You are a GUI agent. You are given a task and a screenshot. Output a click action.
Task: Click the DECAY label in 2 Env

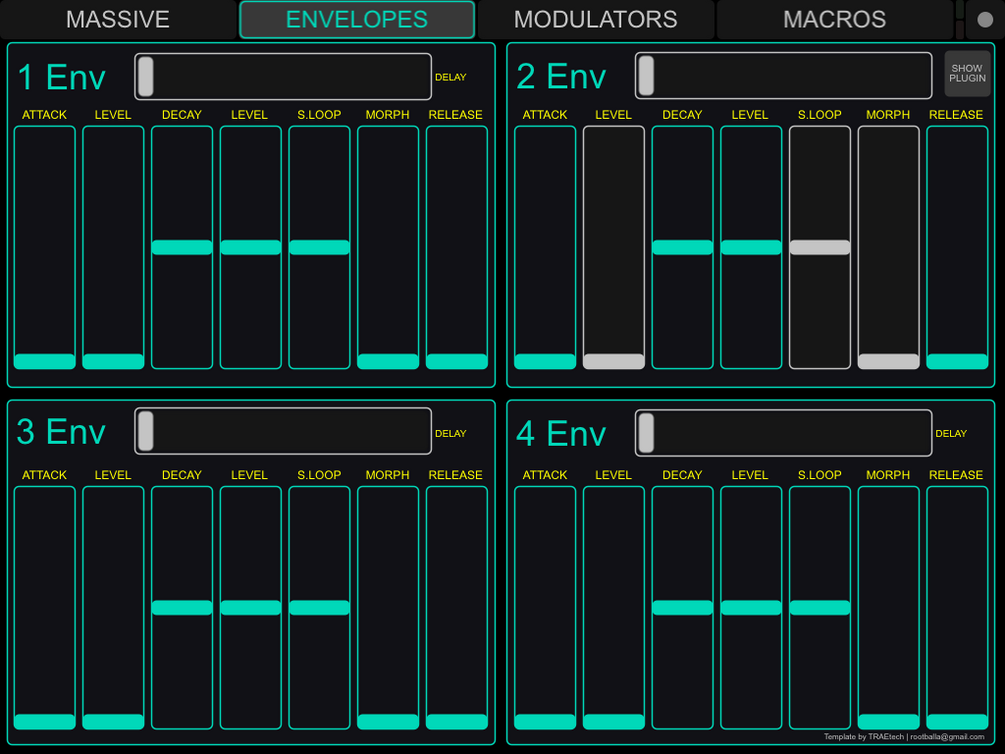click(682, 115)
